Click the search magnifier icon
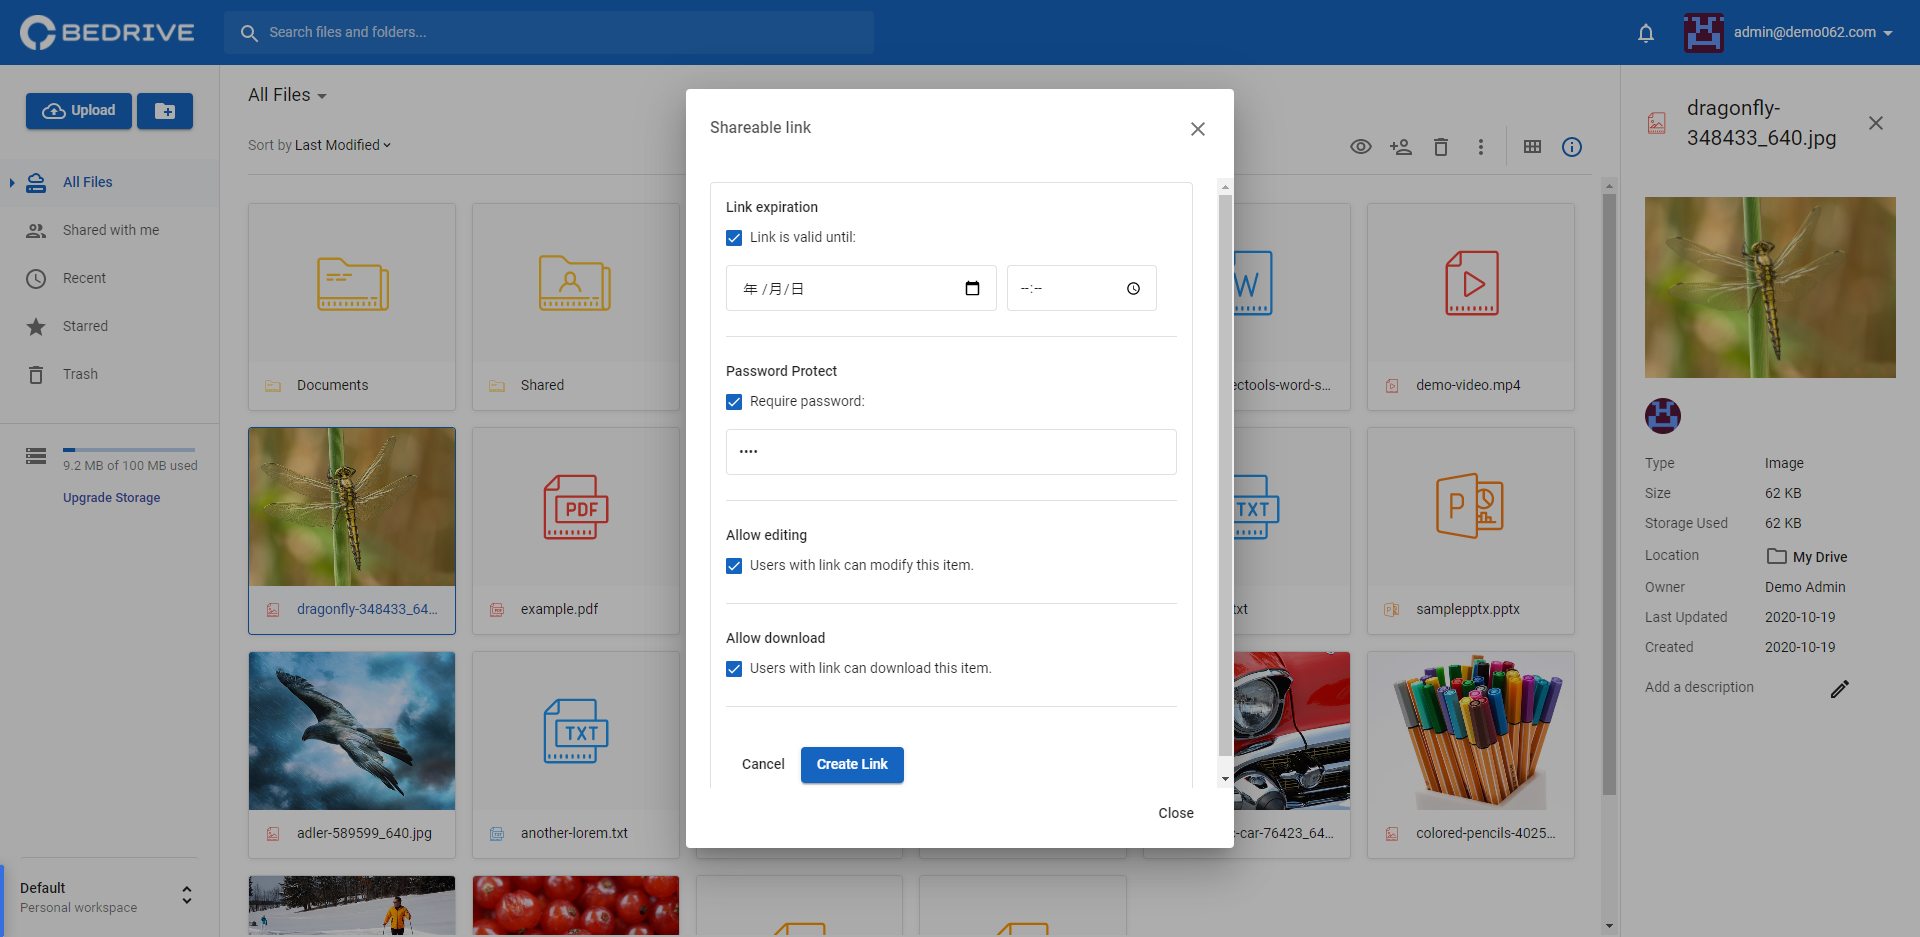Image resolution: width=1920 pixels, height=937 pixels. tap(249, 33)
